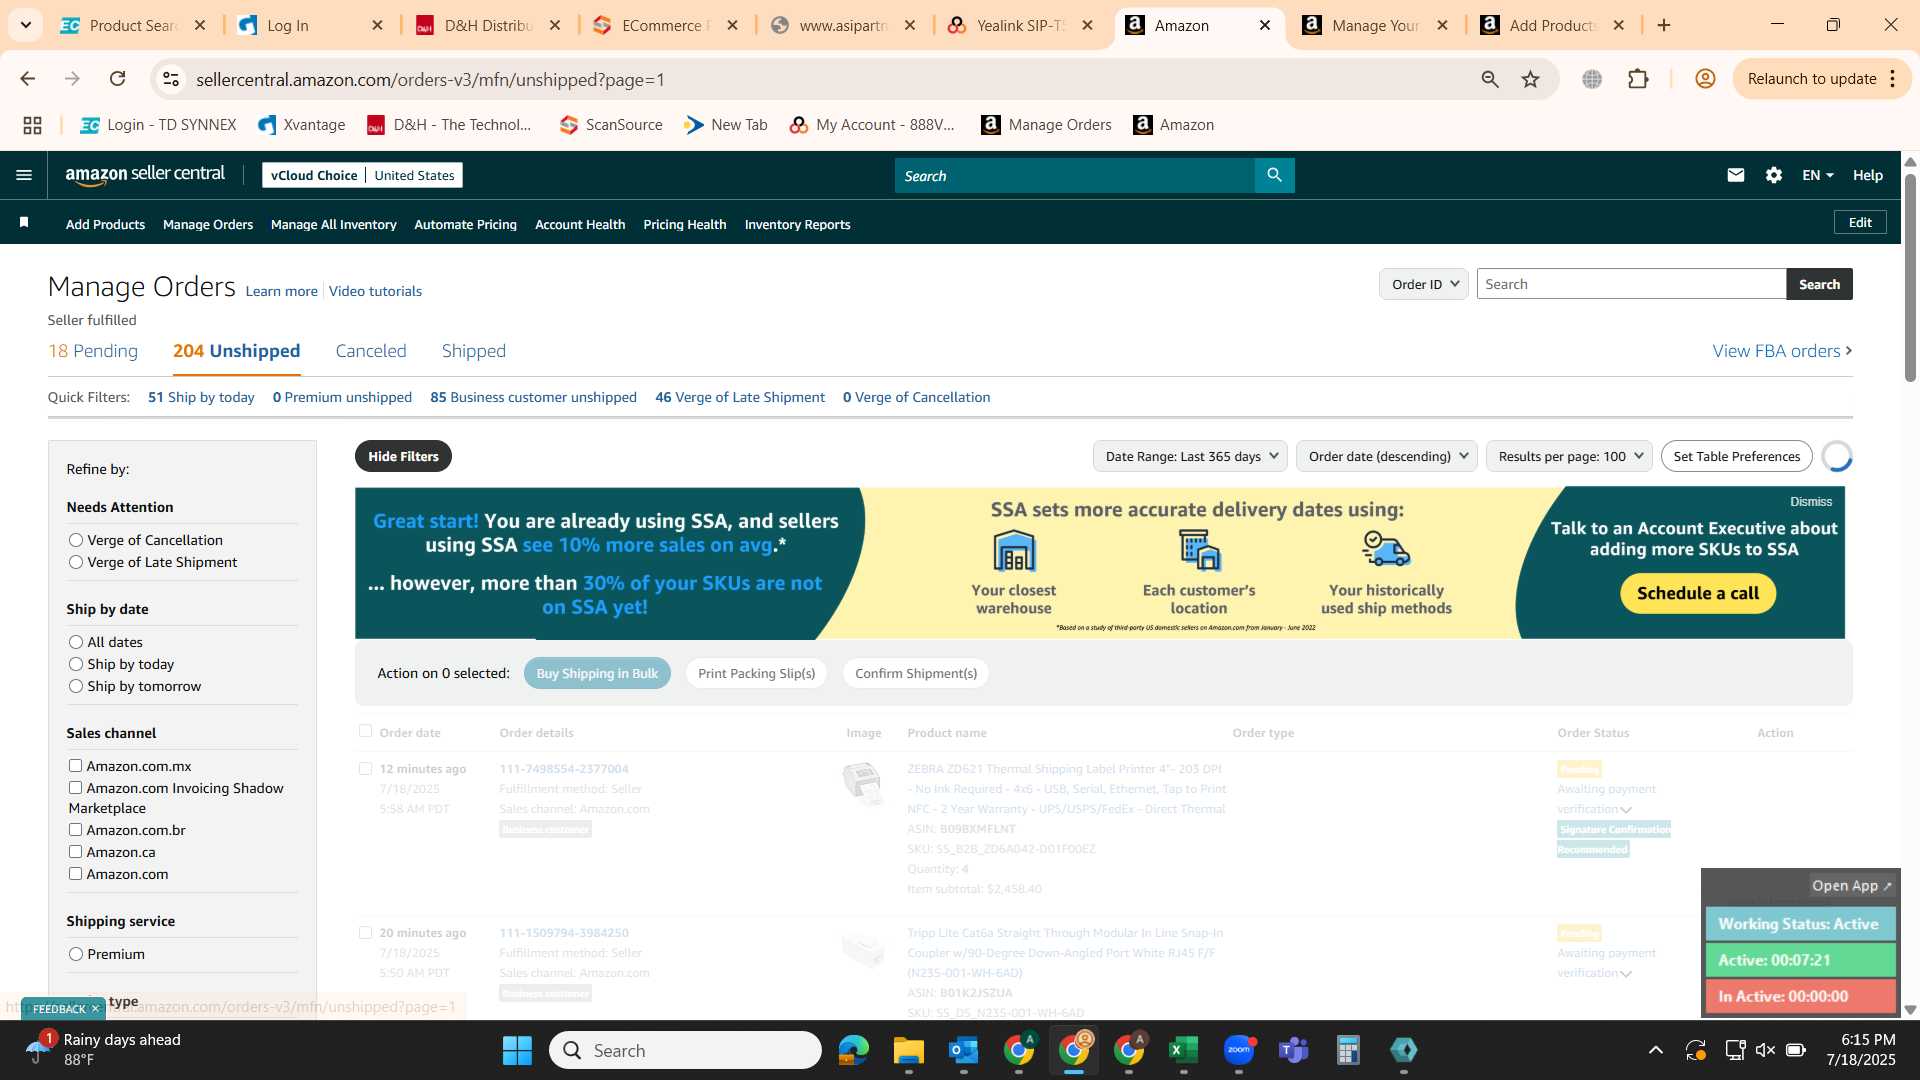Open File Explorer from taskbar

click(x=909, y=1050)
